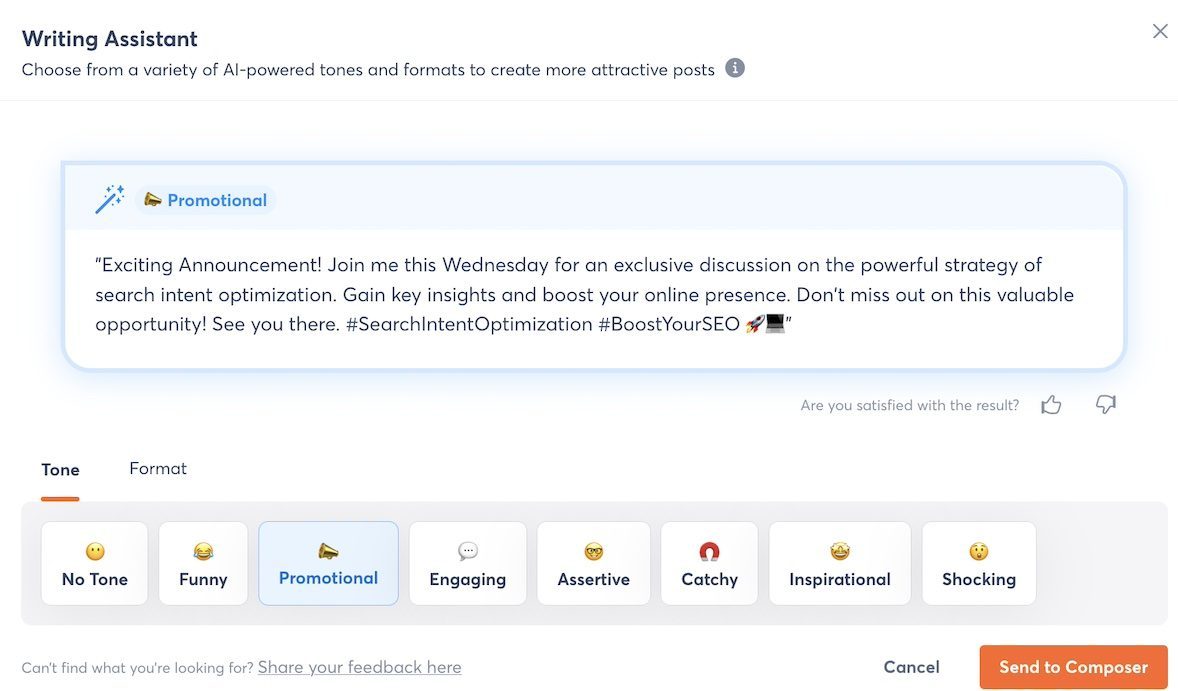This screenshot has height=691, width=1178.
Task: Pick the Engaging tone
Action: tap(467, 564)
